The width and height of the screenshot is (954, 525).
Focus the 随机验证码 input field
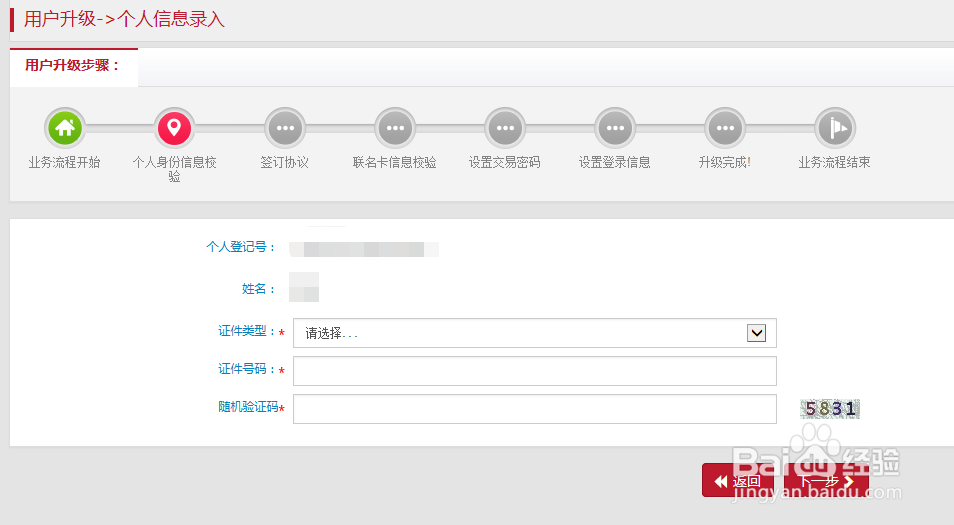point(535,409)
